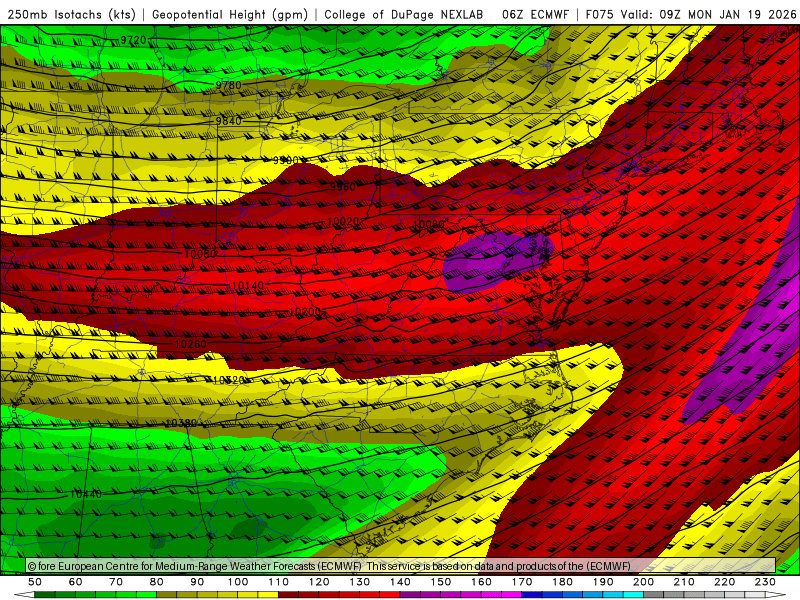Click the 9900 height contour label
The height and width of the screenshot is (600, 800).
click(286, 160)
